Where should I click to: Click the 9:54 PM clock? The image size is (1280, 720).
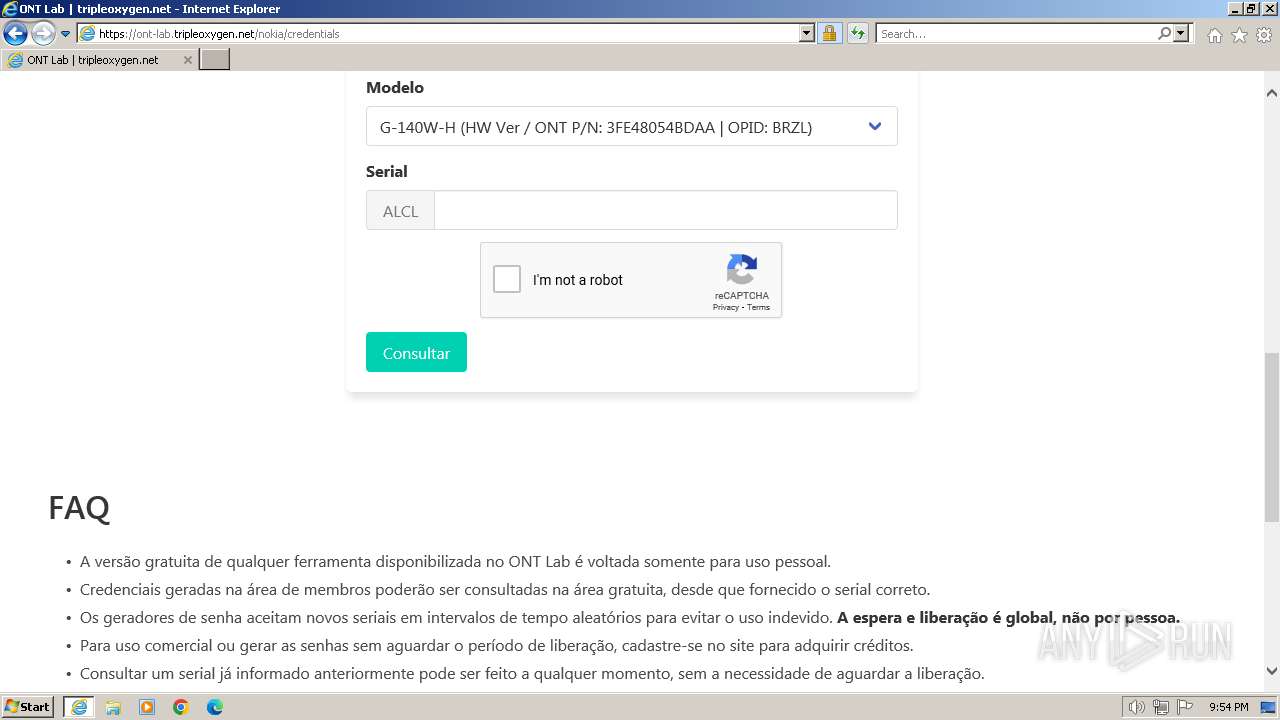tap(1229, 707)
